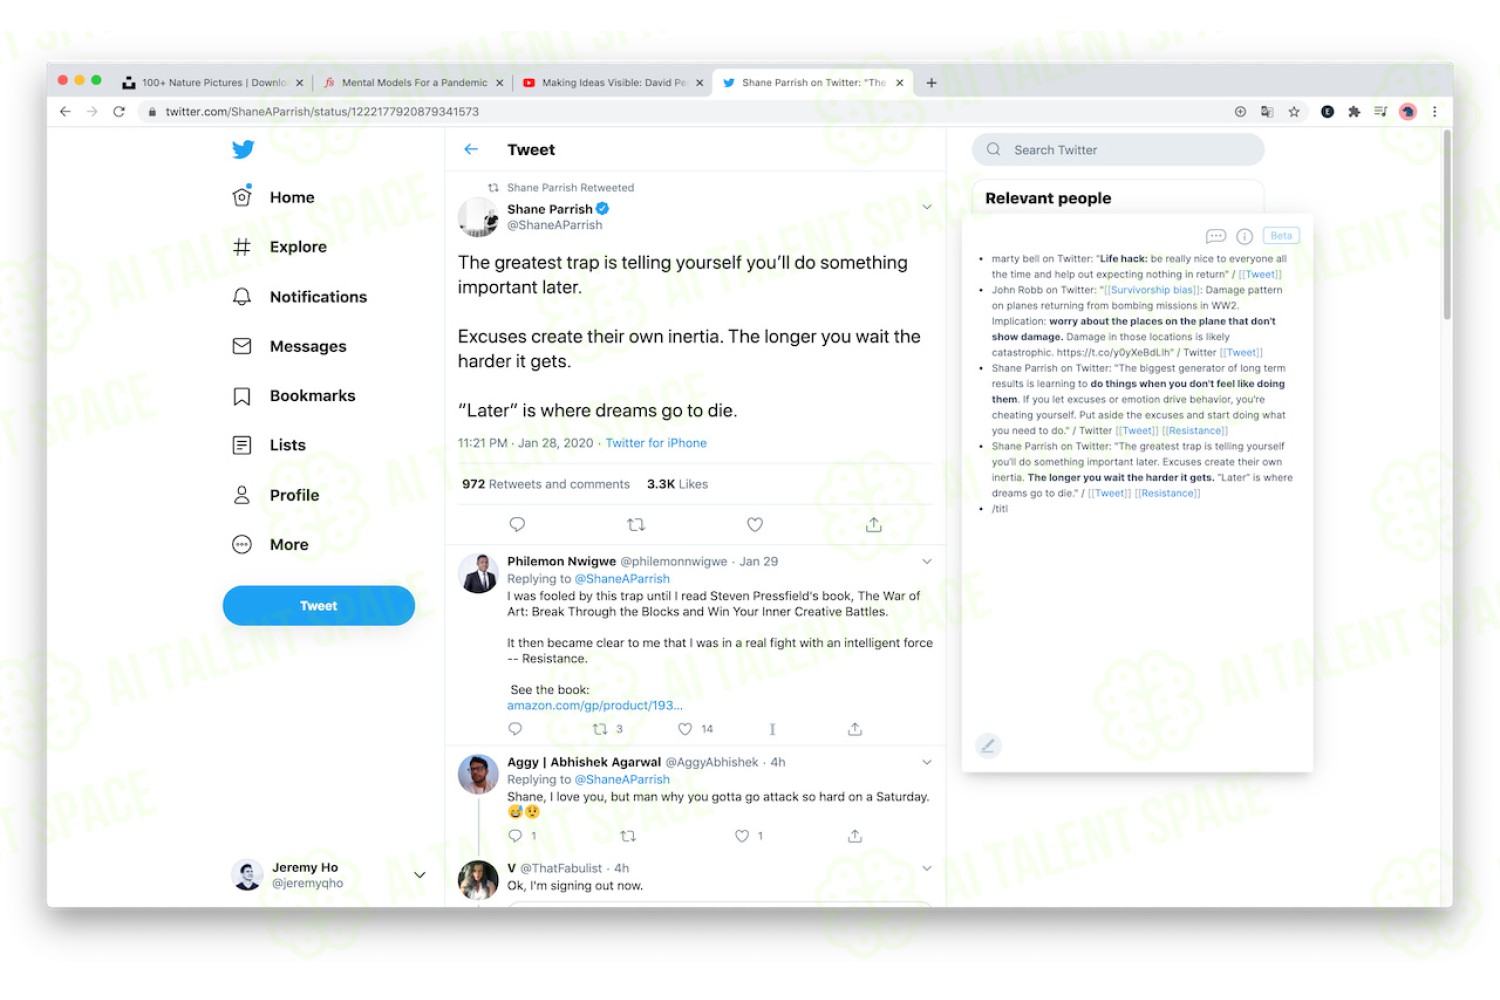Open the chevron menu on Philemon Nwigwe's reply
Screen dimensions: 1500x1000
[927, 561]
